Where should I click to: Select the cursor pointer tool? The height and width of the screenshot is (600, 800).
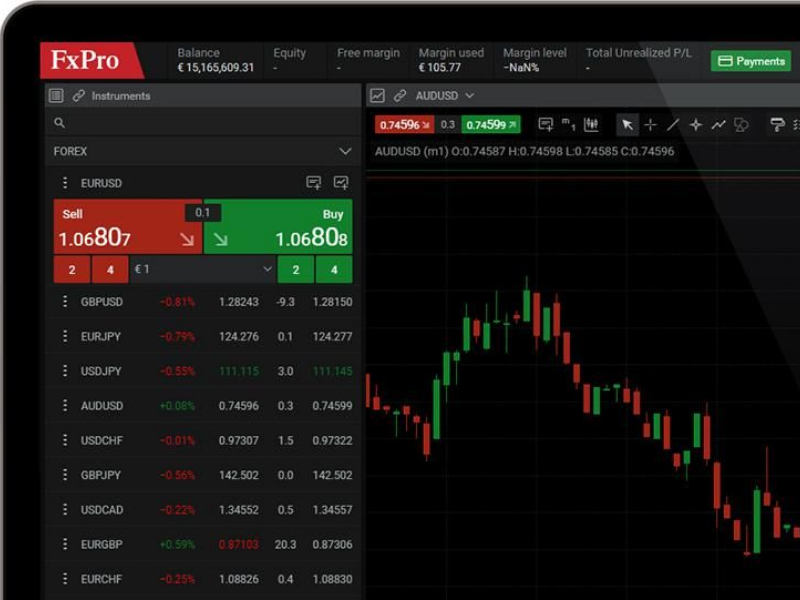(x=627, y=125)
